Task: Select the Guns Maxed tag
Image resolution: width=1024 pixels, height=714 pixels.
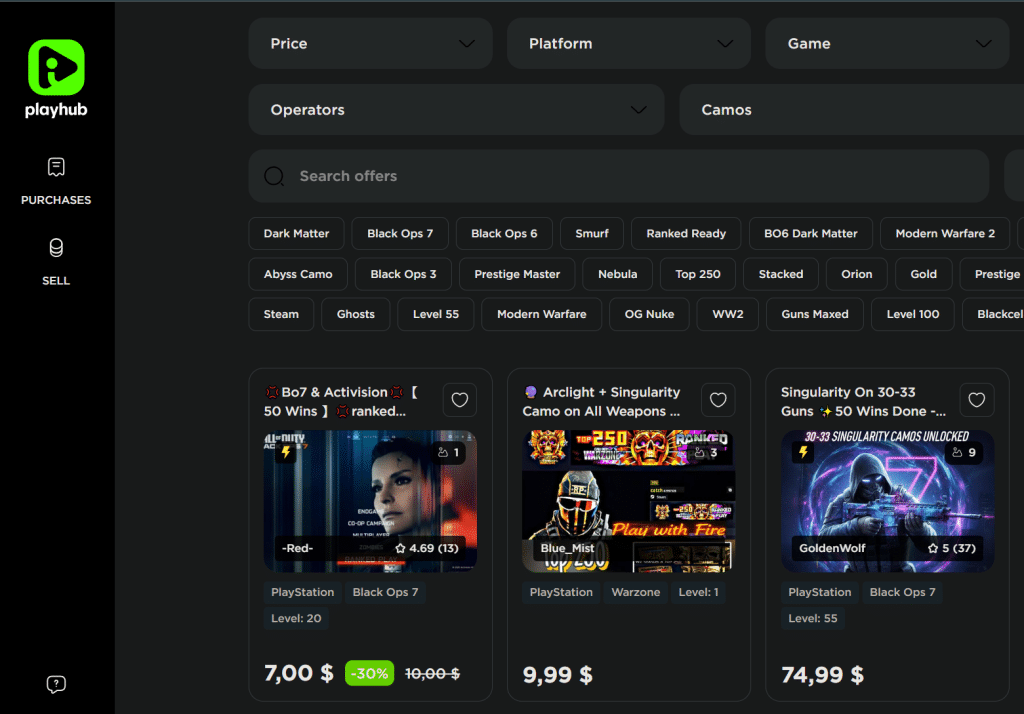Action: tap(814, 314)
